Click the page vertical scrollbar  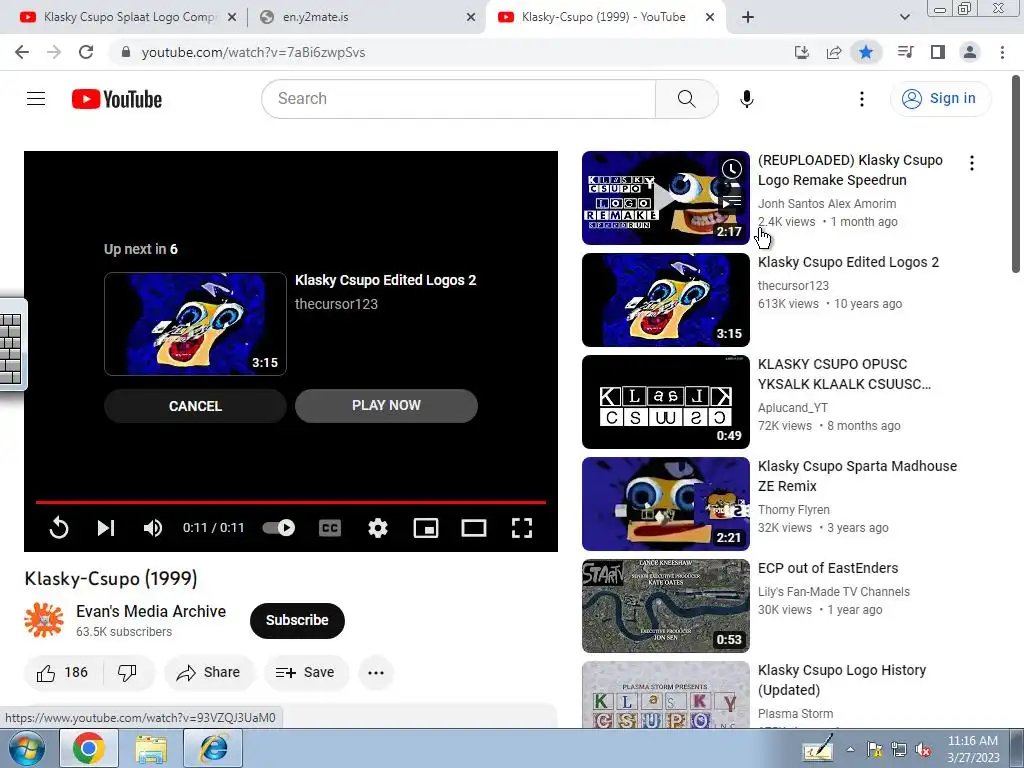coord(1017,175)
